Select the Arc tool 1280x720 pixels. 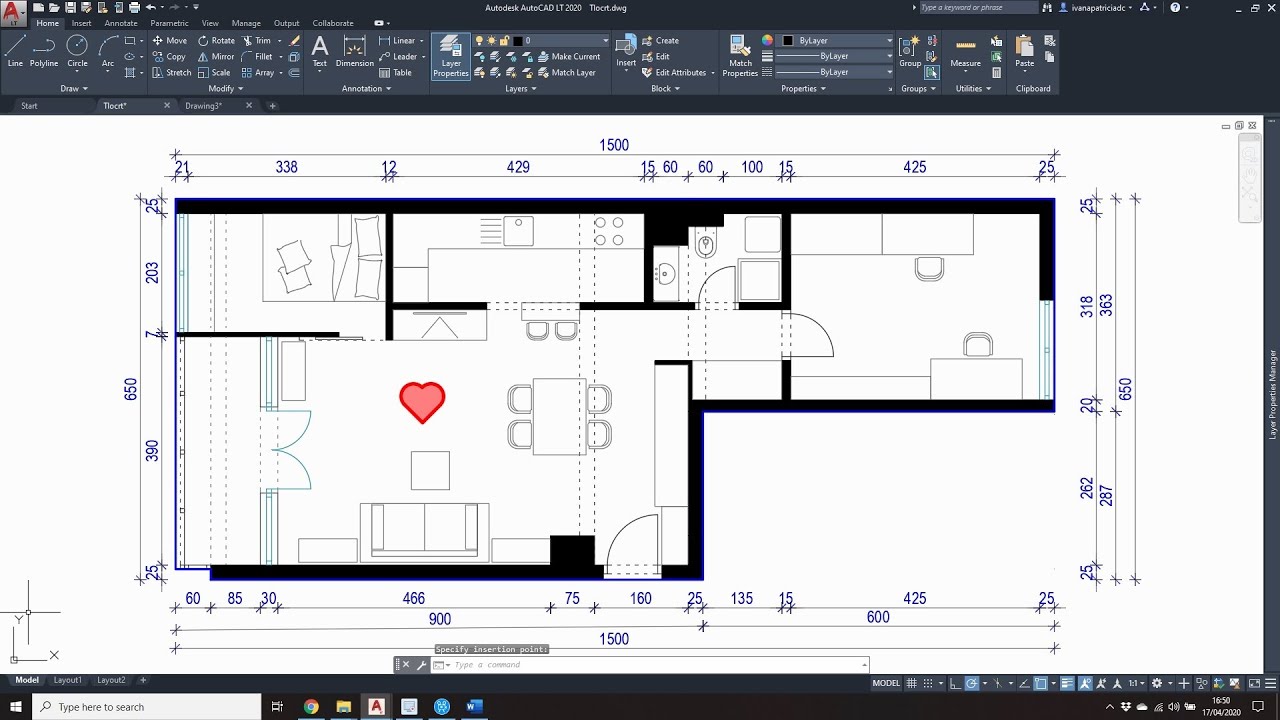107,51
